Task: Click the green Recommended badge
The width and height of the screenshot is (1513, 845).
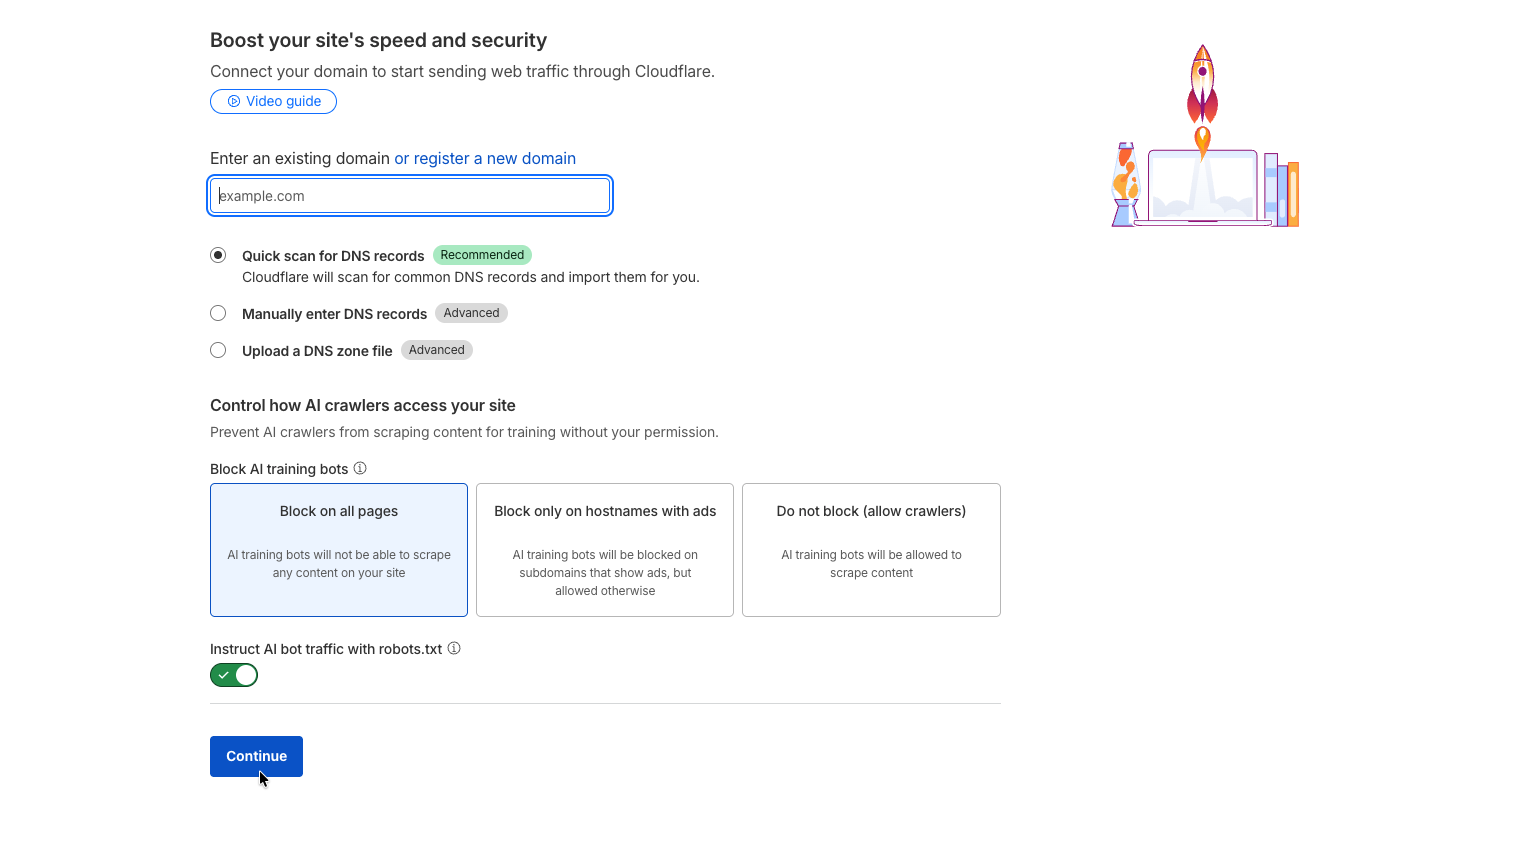Action: (482, 255)
